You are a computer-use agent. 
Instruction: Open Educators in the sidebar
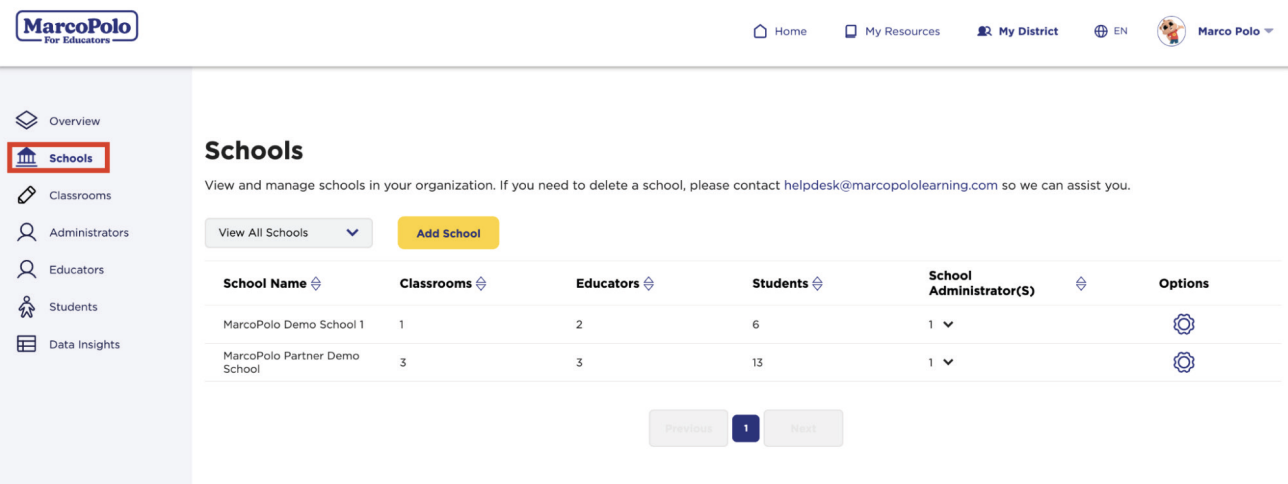(76, 269)
